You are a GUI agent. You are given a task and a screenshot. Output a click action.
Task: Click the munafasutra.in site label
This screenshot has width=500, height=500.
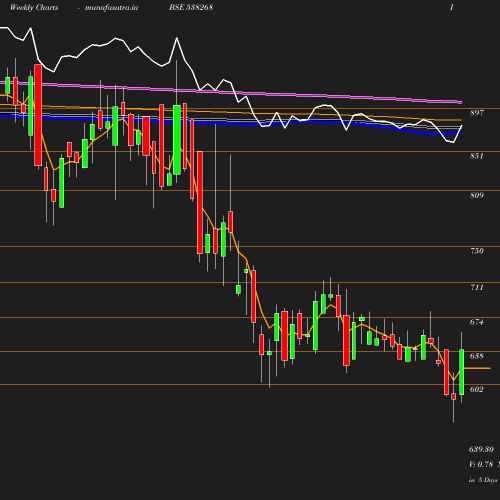(x=111, y=8)
